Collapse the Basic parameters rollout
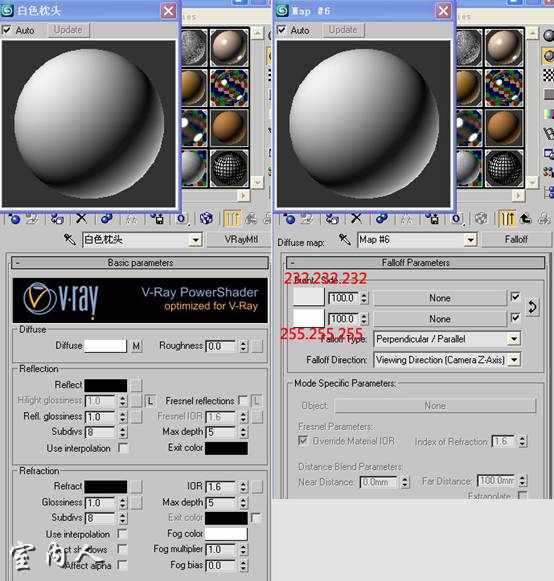554x581 pixels. pos(140,263)
